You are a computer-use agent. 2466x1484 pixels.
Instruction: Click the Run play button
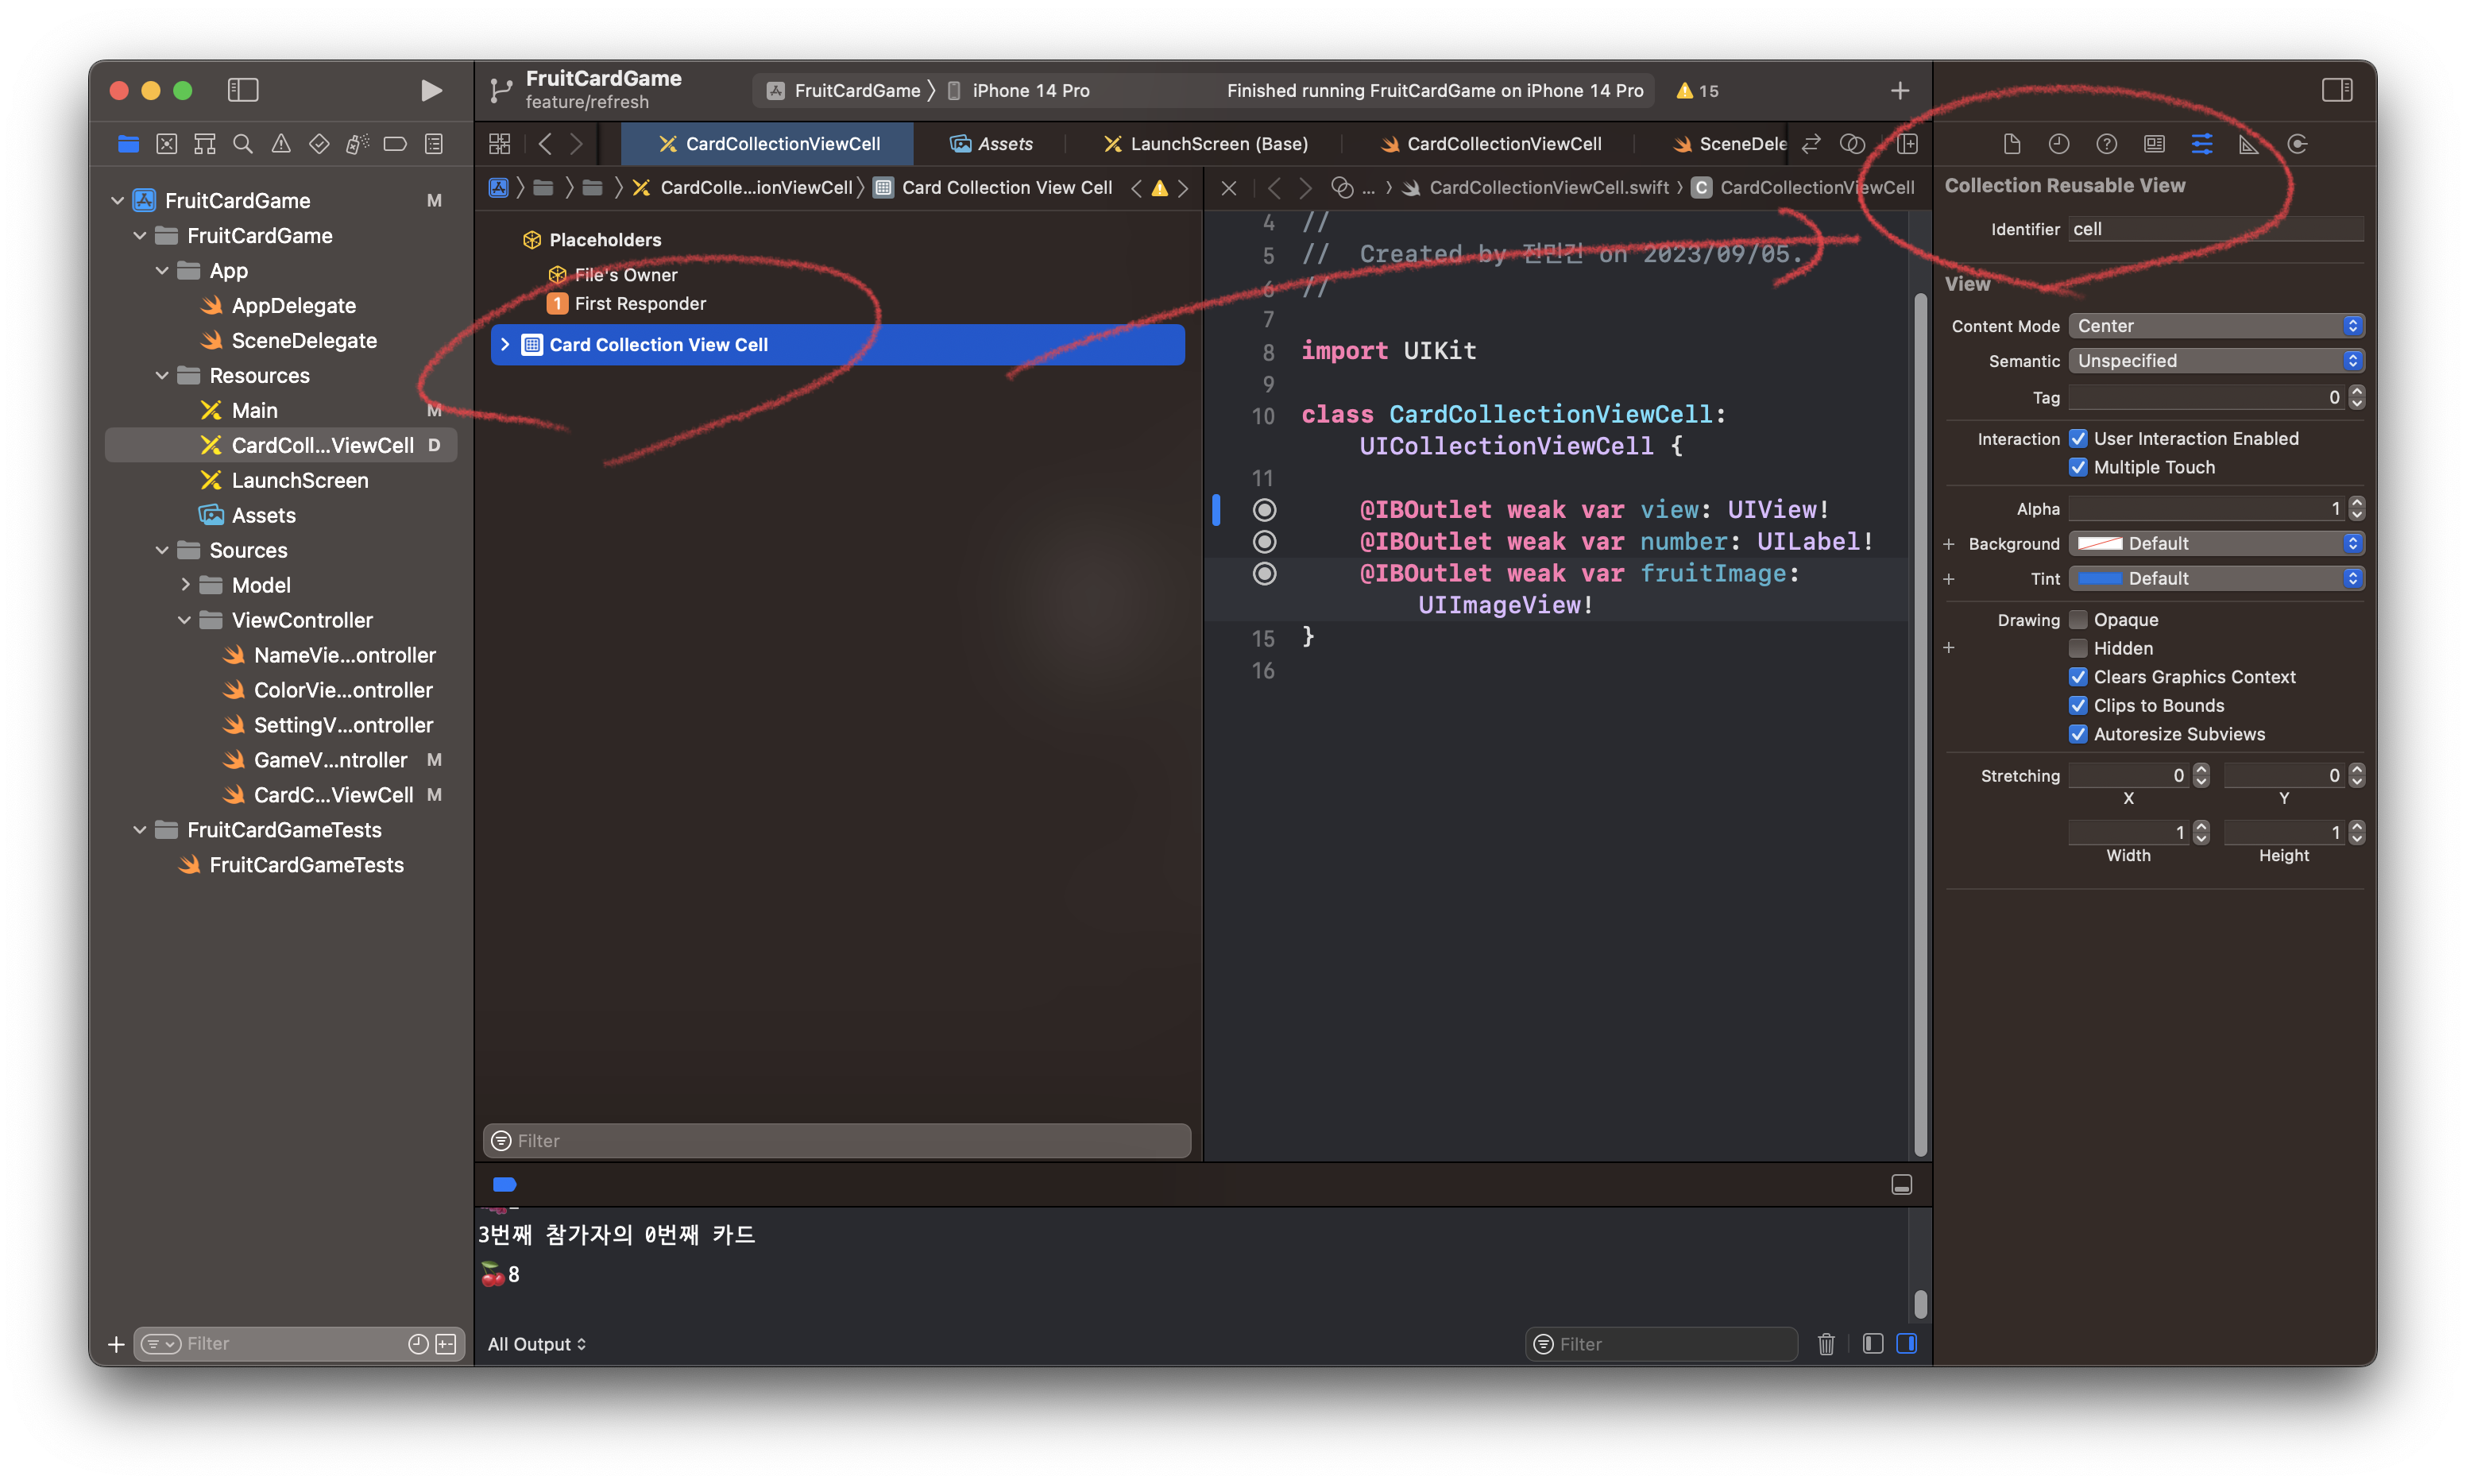point(431,90)
